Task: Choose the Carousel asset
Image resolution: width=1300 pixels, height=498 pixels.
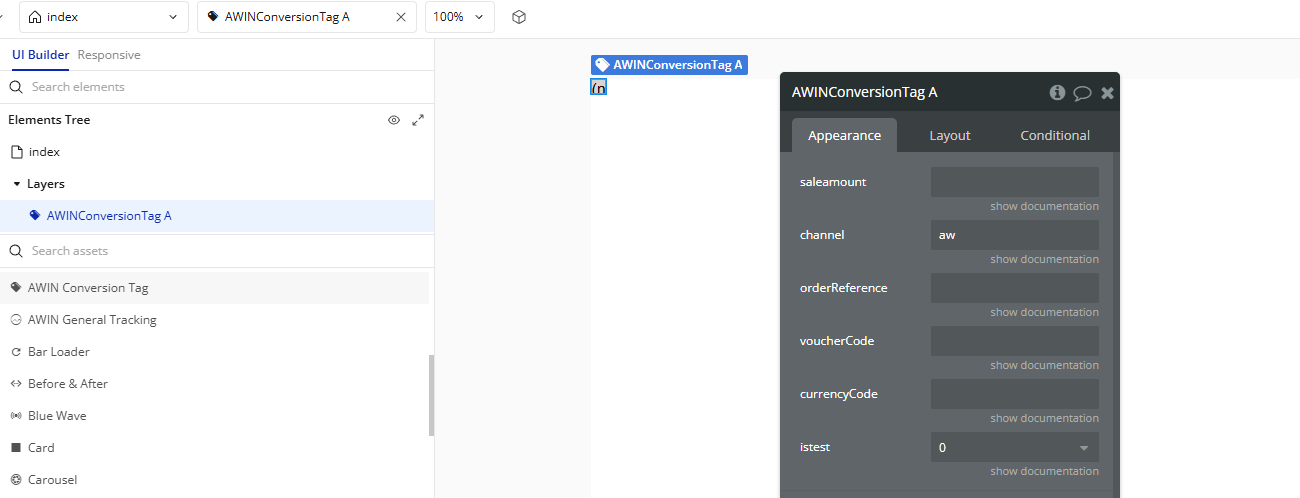Action: [x=214, y=480]
